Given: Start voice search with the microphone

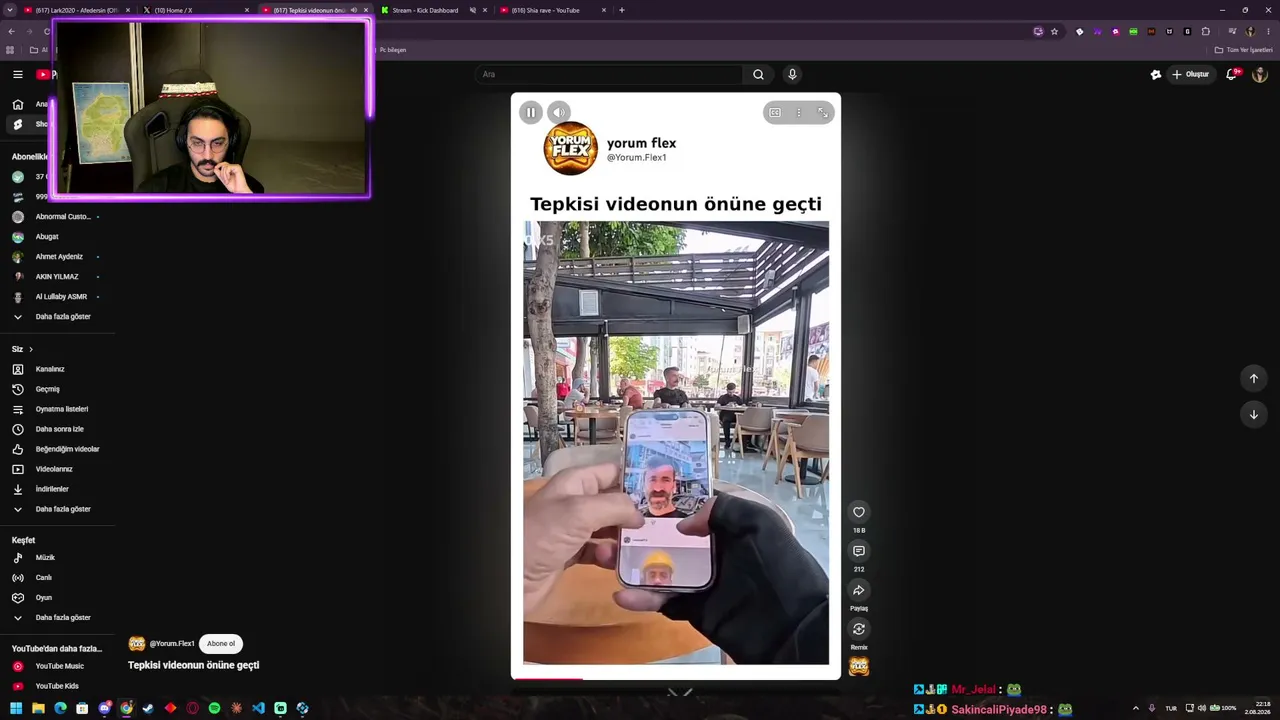Looking at the screenshot, I should pyautogui.click(x=792, y=74).
